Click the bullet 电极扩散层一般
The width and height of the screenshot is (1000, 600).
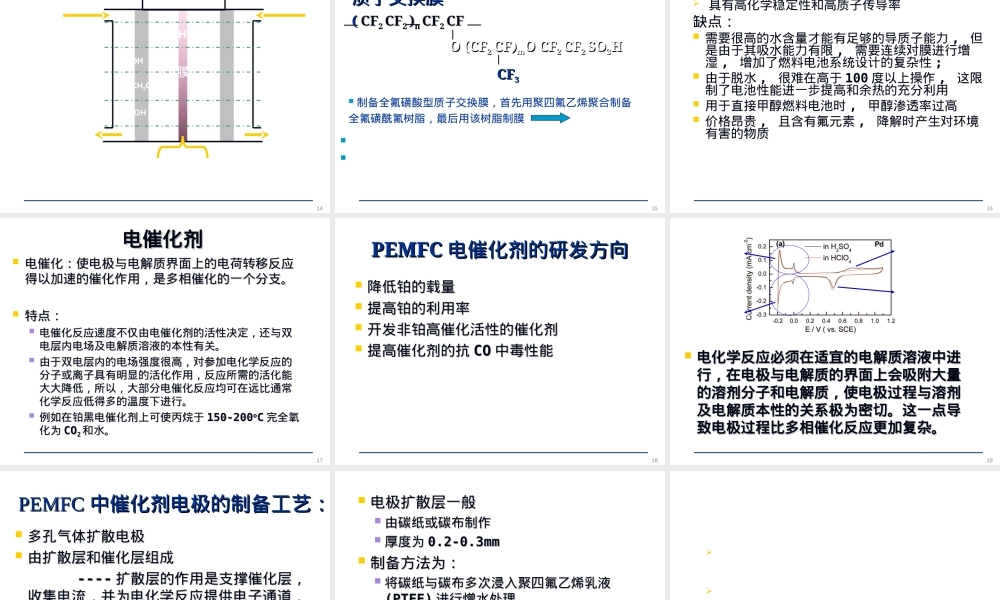[423, 502]
